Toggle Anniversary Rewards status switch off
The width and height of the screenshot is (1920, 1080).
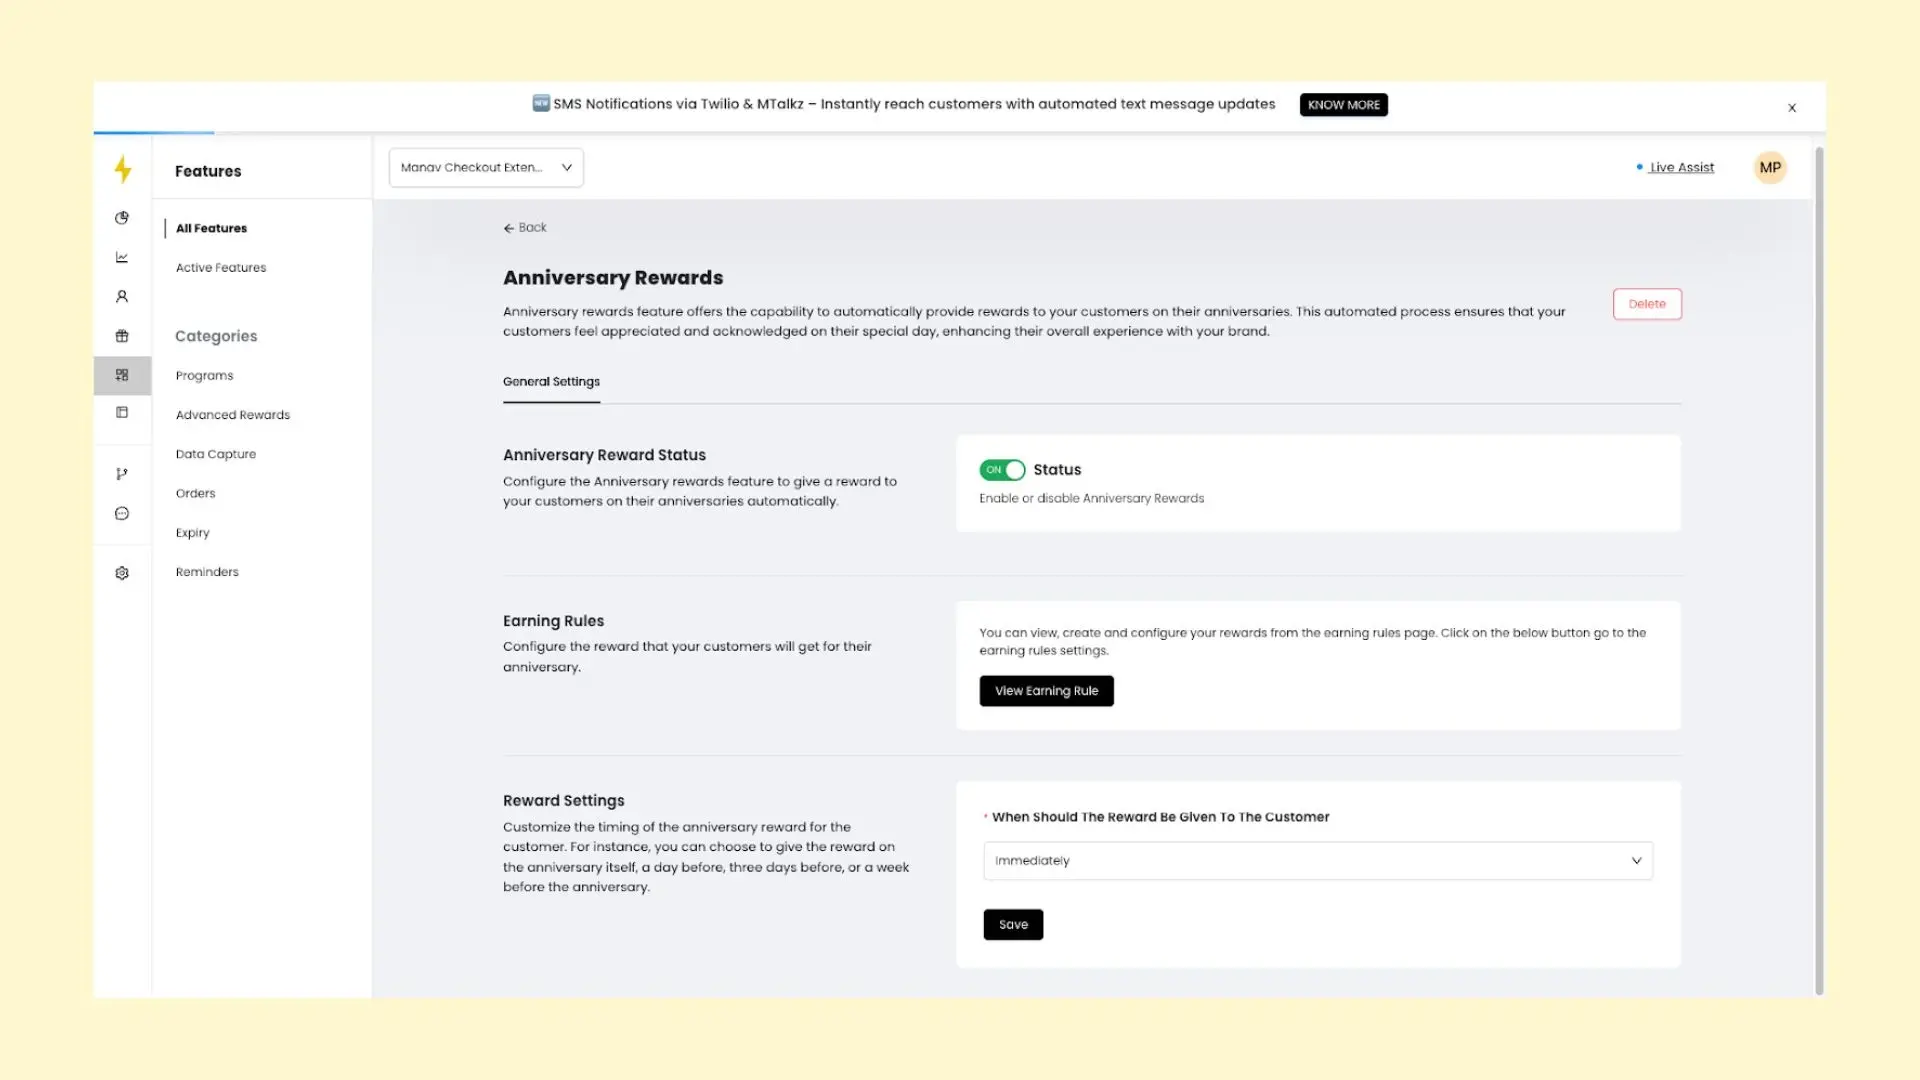click(1002, 470)
